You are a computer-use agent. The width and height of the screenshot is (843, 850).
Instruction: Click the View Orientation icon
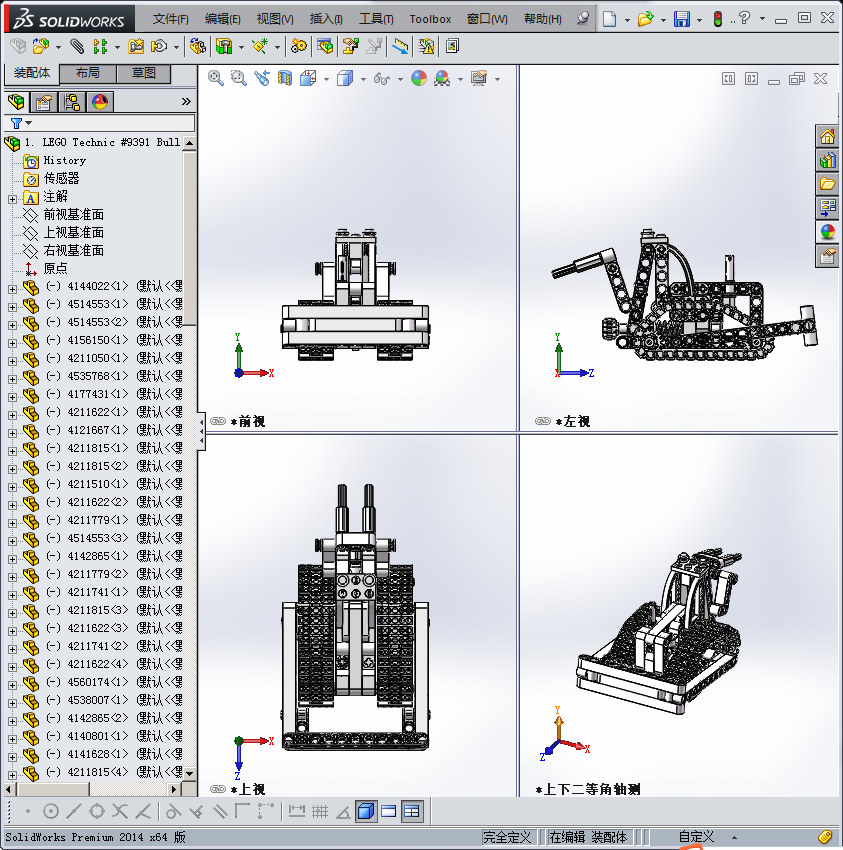308,78
